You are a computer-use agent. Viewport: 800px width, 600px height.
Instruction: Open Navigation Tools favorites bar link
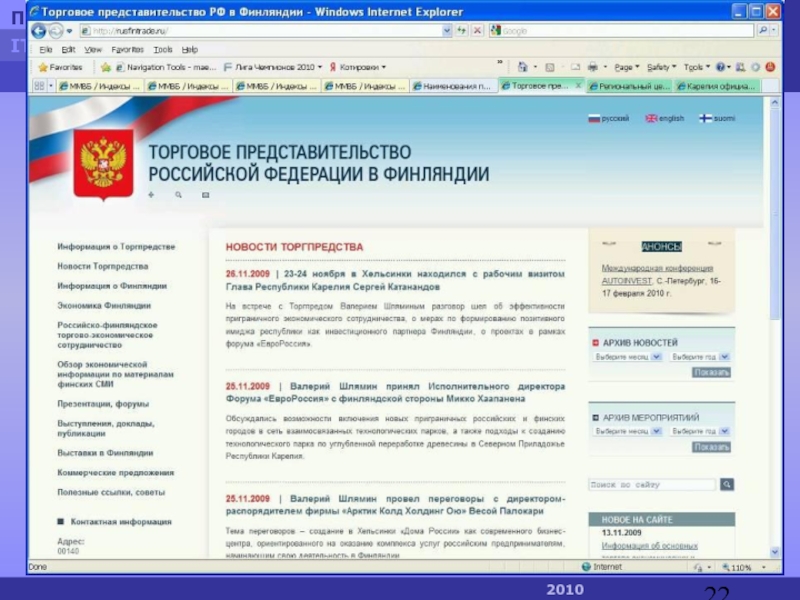(x=166, y=67)
